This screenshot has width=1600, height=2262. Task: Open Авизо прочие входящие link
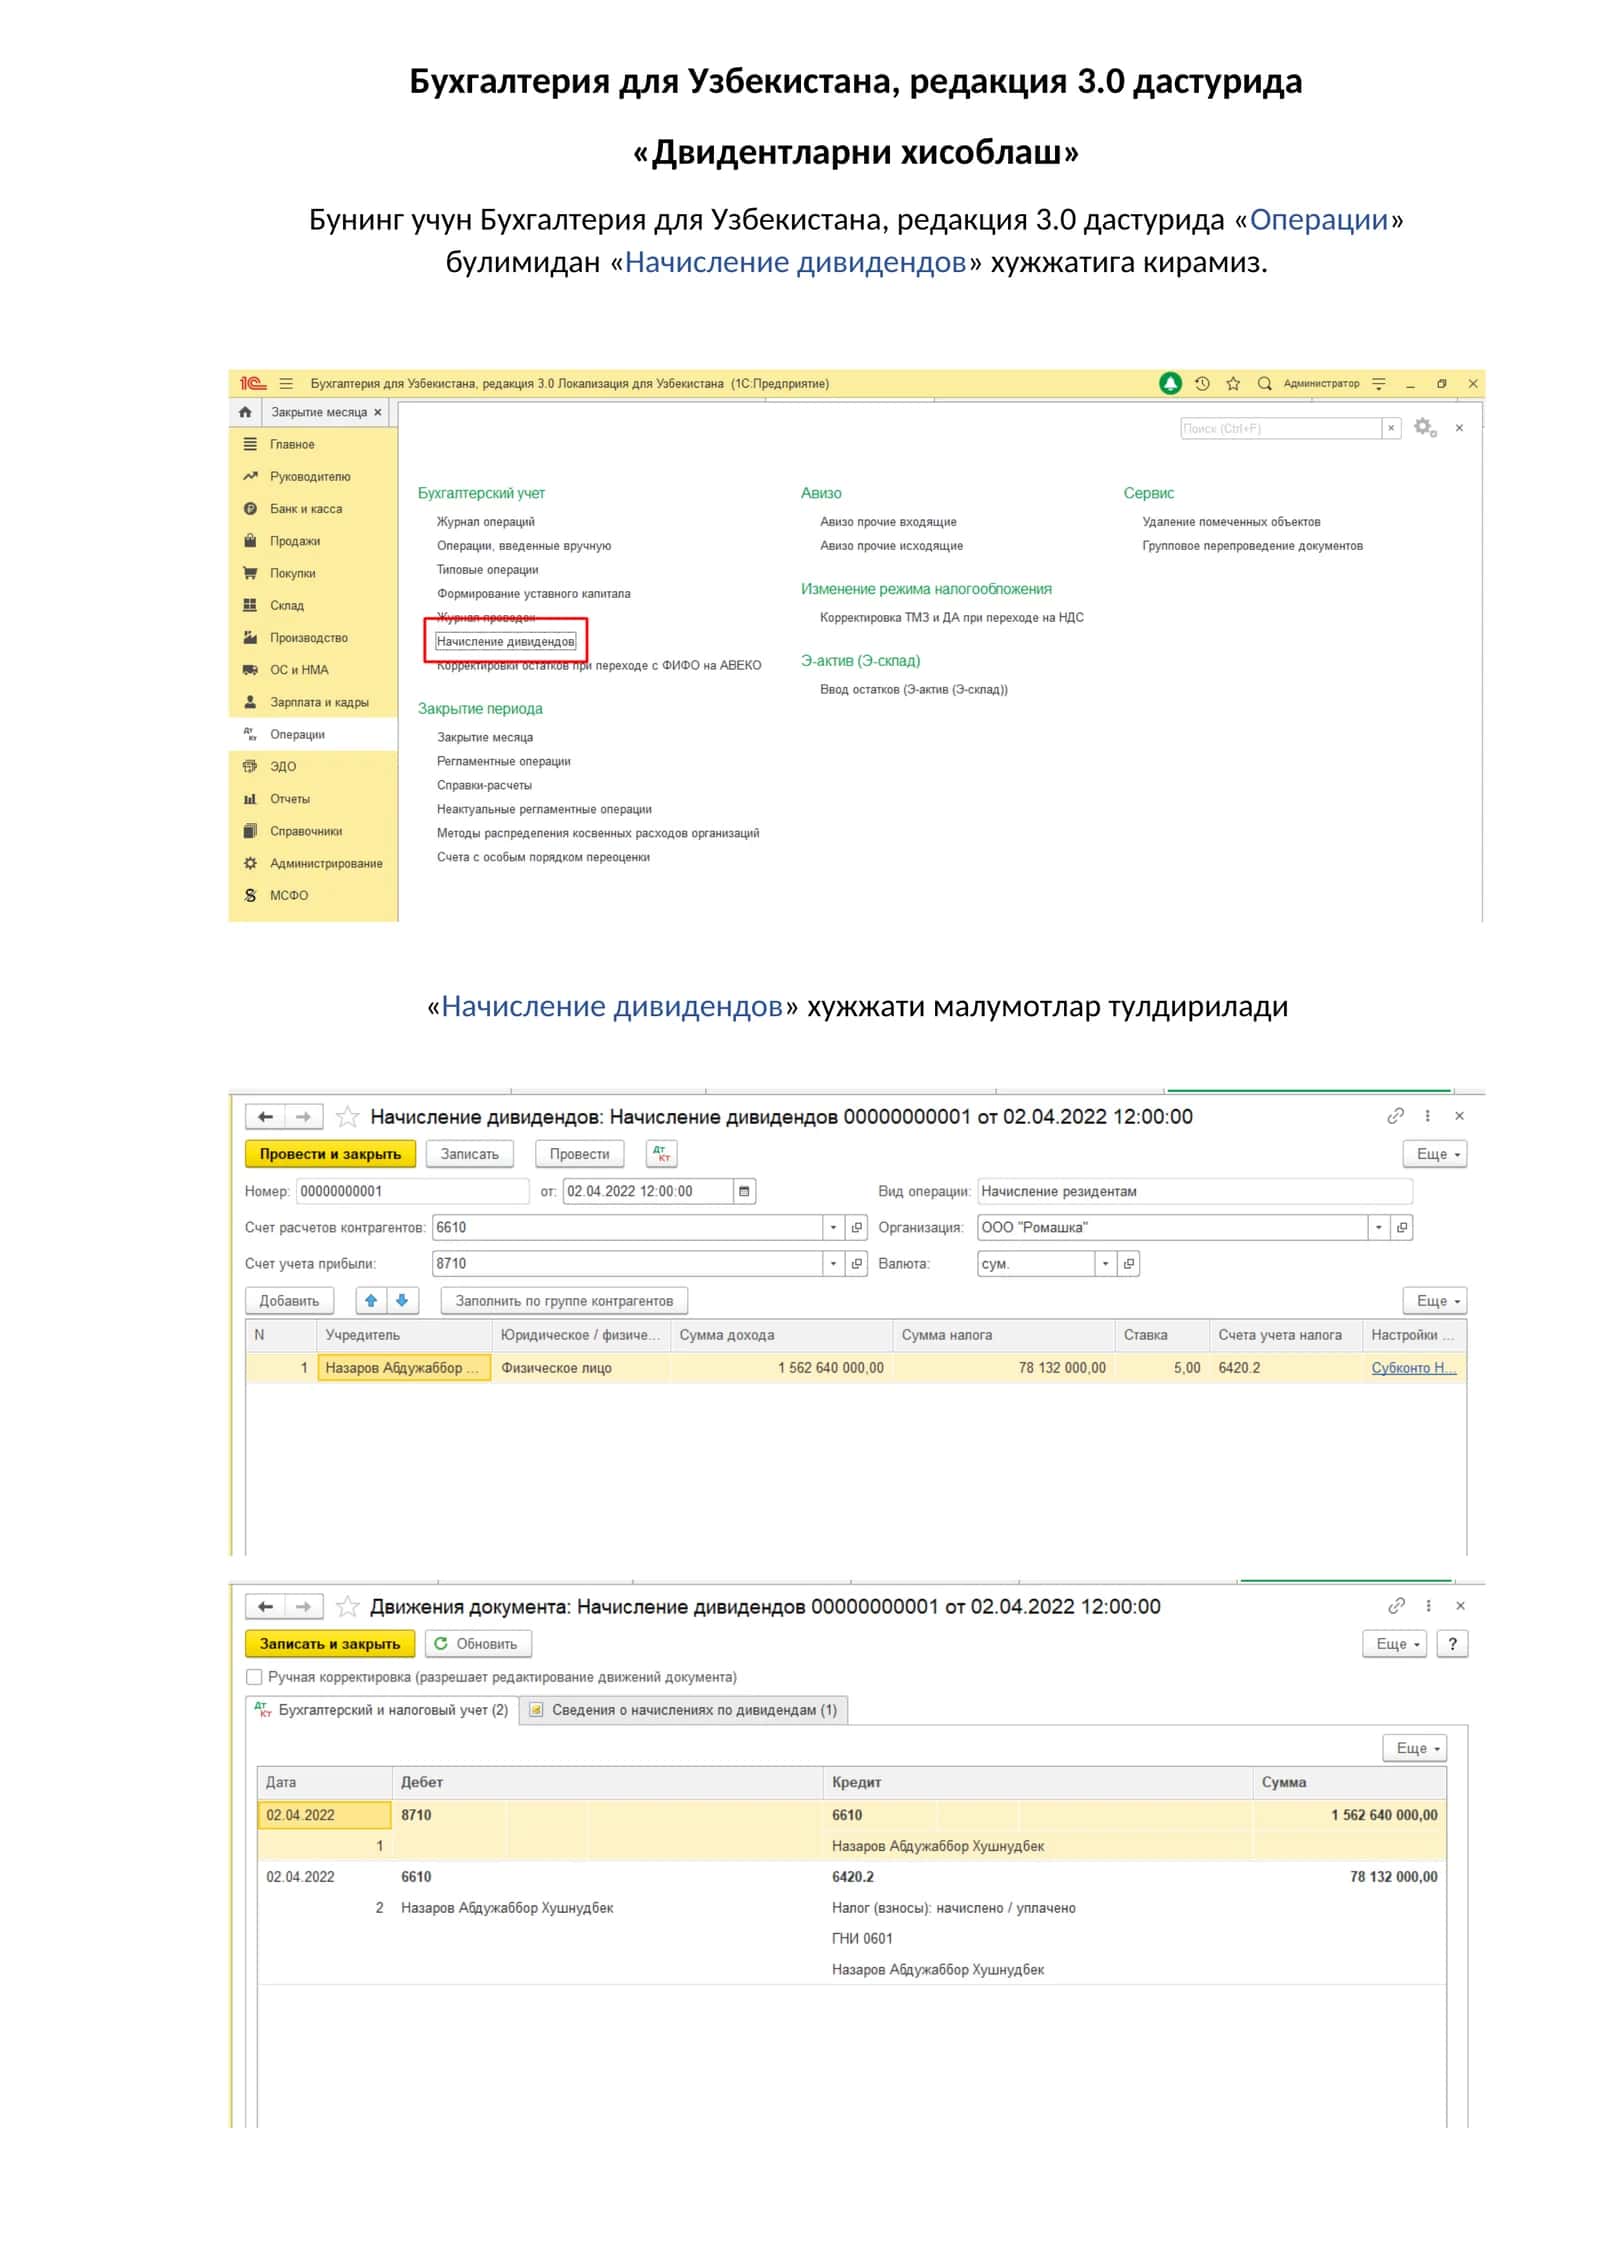[x=888, y=521]
